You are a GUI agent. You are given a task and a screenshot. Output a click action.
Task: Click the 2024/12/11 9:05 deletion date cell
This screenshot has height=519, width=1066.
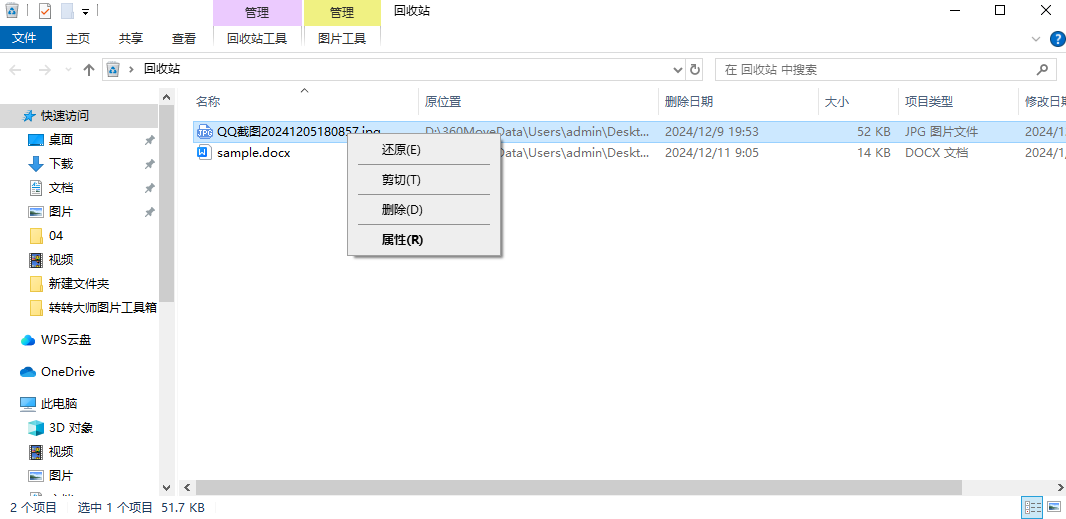(x=712, y=152)
